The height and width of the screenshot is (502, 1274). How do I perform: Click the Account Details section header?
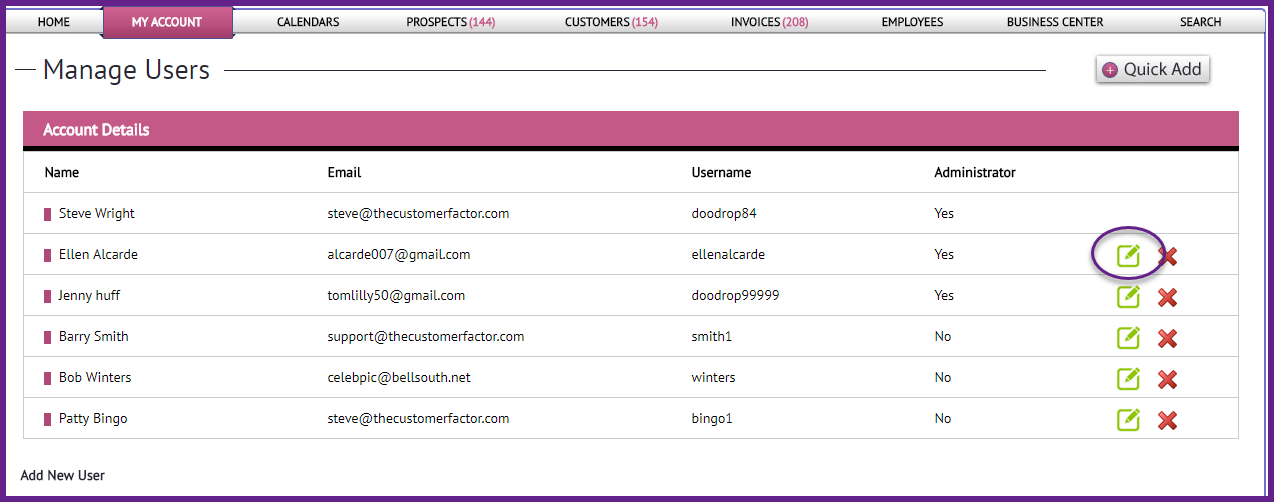631,130
